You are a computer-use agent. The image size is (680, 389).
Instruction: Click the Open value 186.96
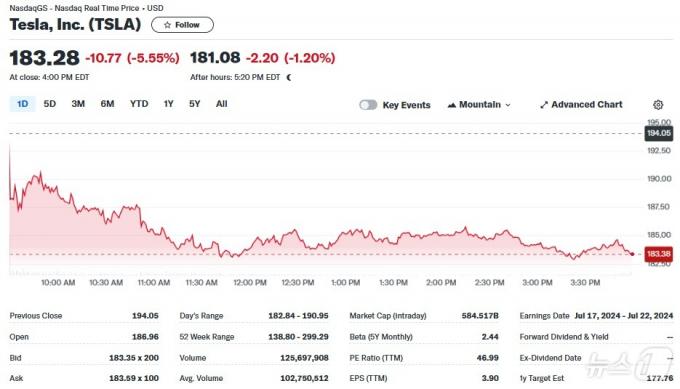(145, 337)
